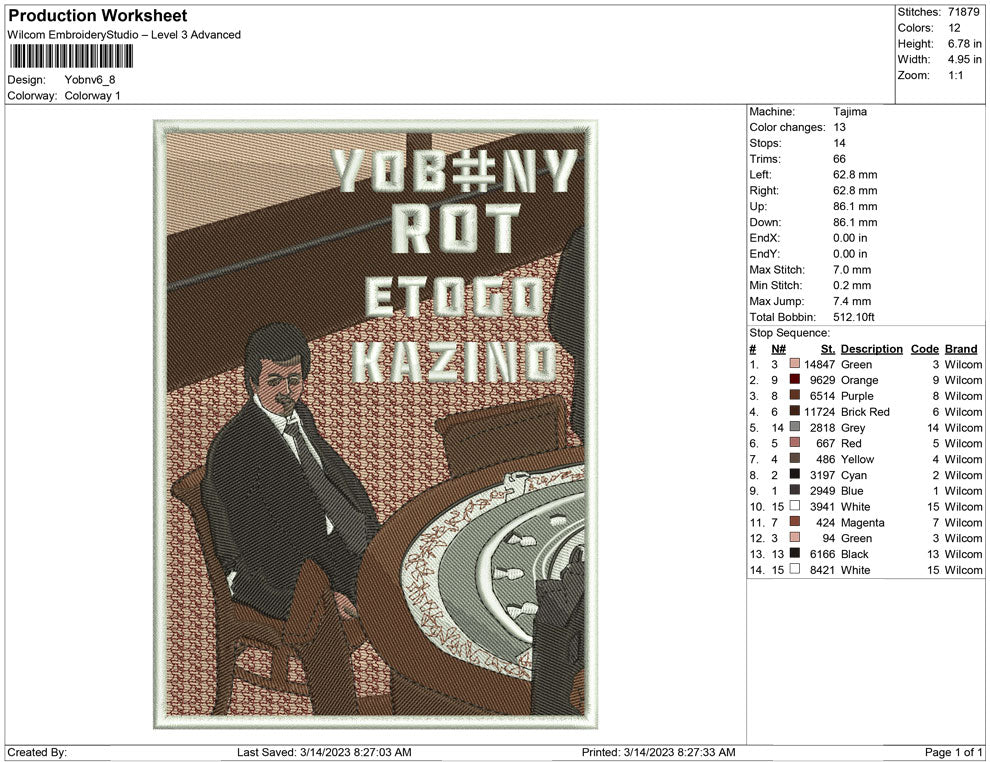
Task: Click the Max Jump value 7.4 mm
Action: point(852,301)
